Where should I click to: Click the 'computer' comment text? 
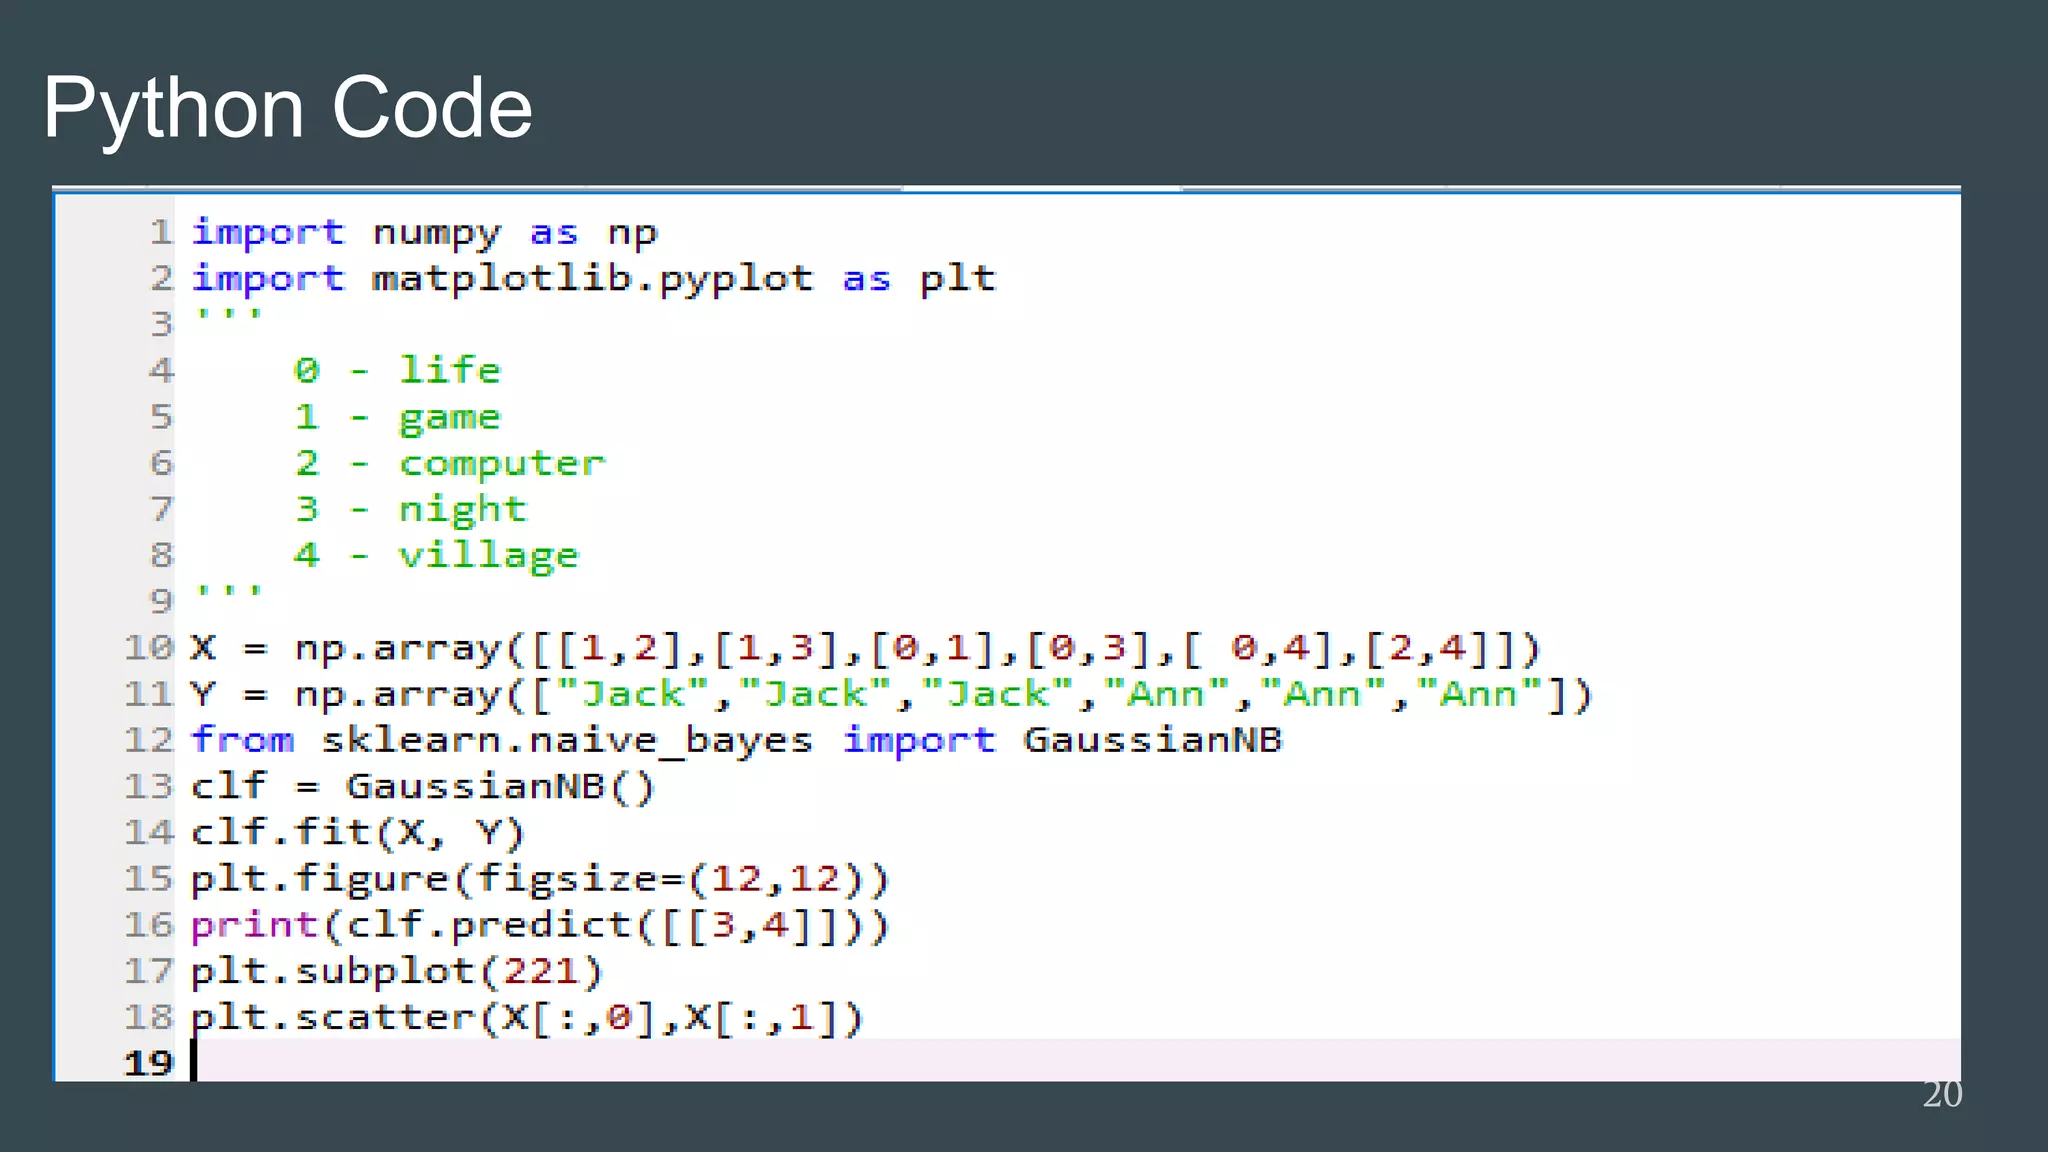point(501,463)
